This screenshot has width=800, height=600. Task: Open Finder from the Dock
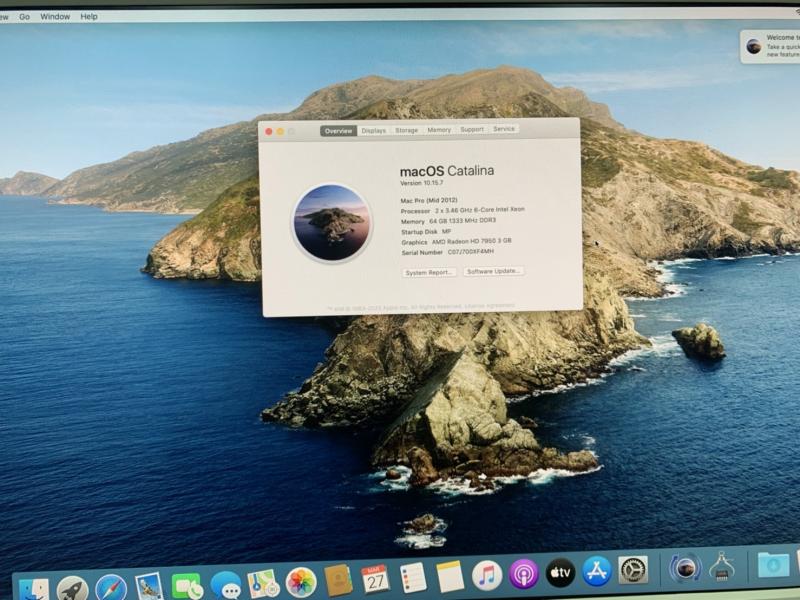pyautogui.click(x=34, y=589)
